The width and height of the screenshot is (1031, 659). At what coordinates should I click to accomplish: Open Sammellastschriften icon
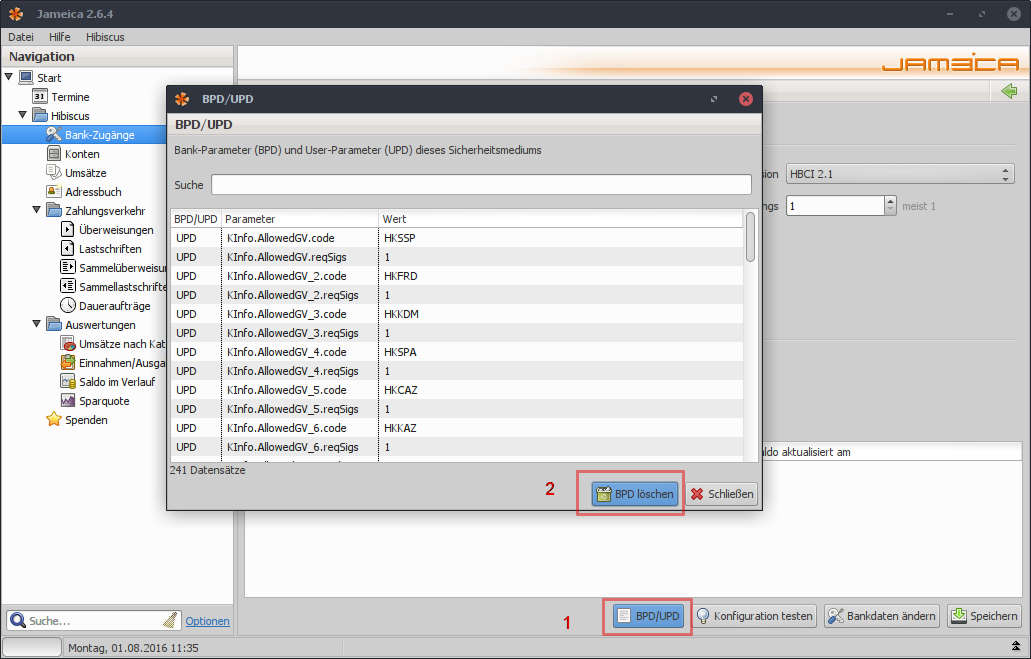coord(68,287)
